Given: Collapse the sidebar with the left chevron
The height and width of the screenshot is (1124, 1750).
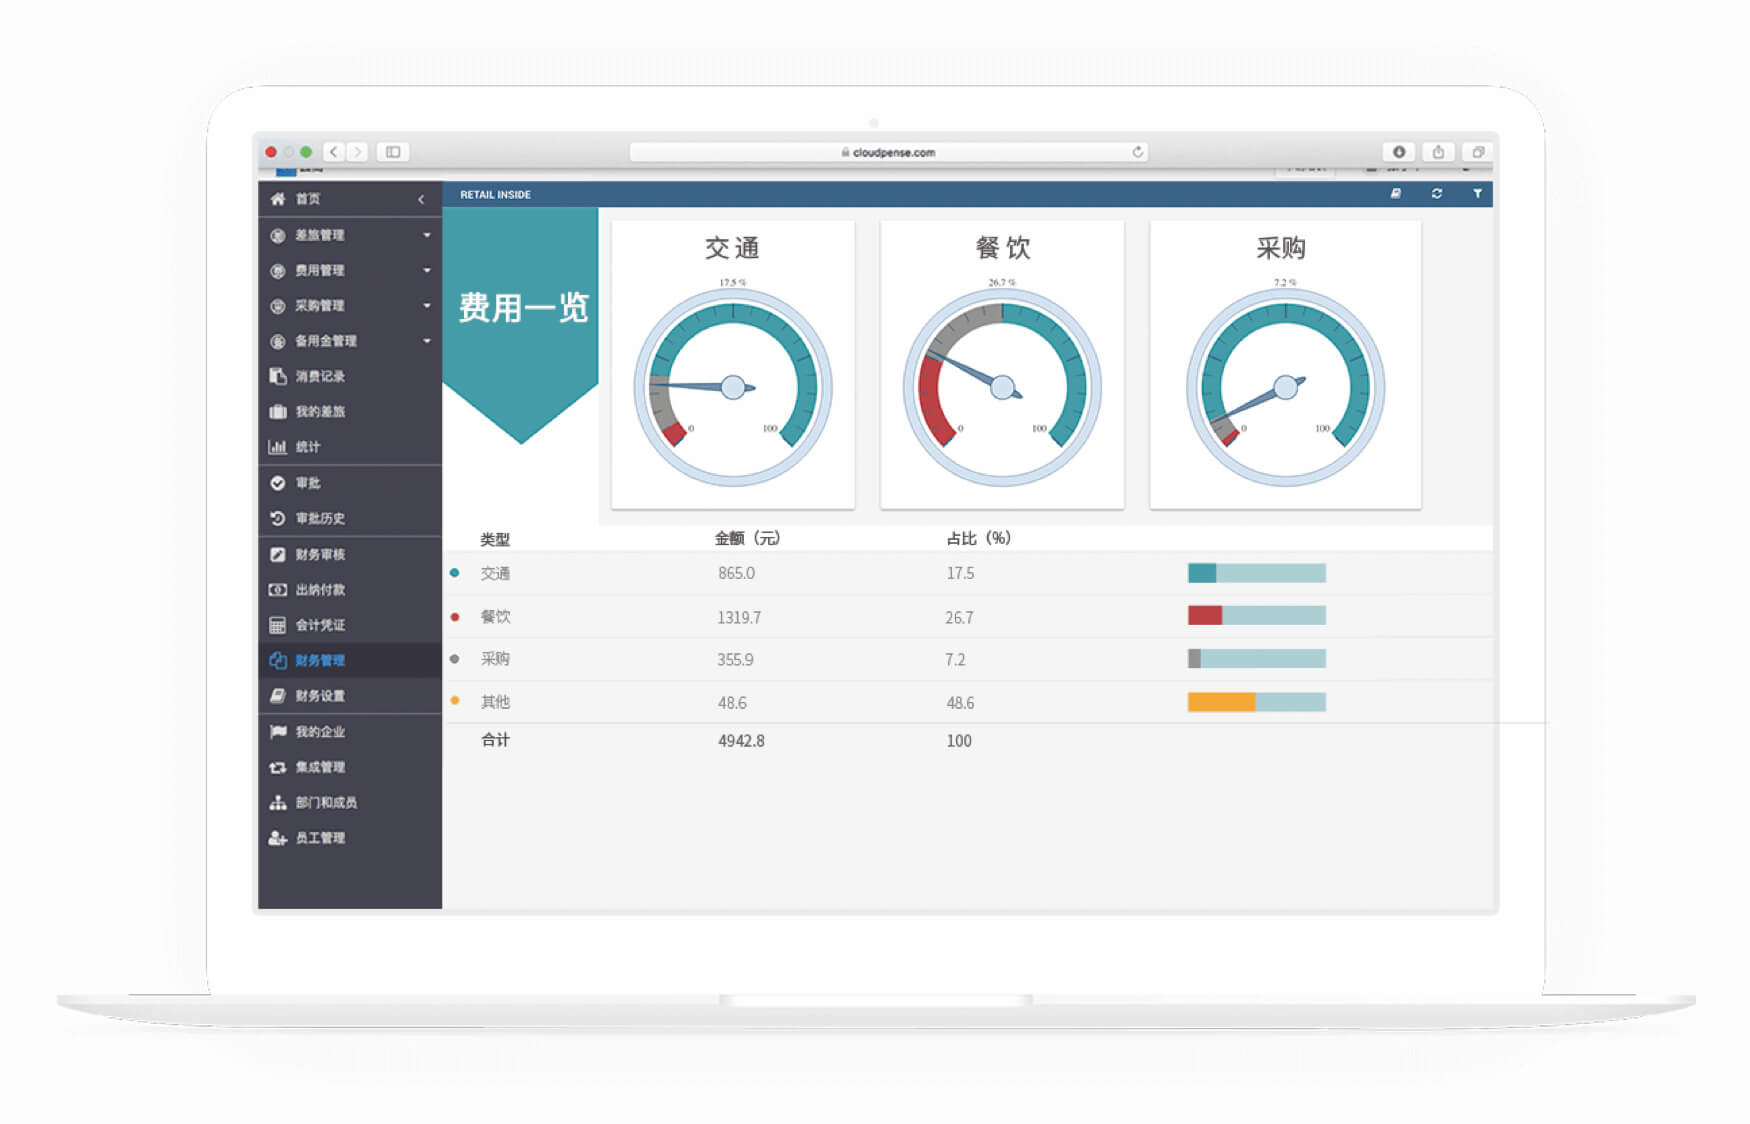Looking at the screenshot, I should coord(421,200).
